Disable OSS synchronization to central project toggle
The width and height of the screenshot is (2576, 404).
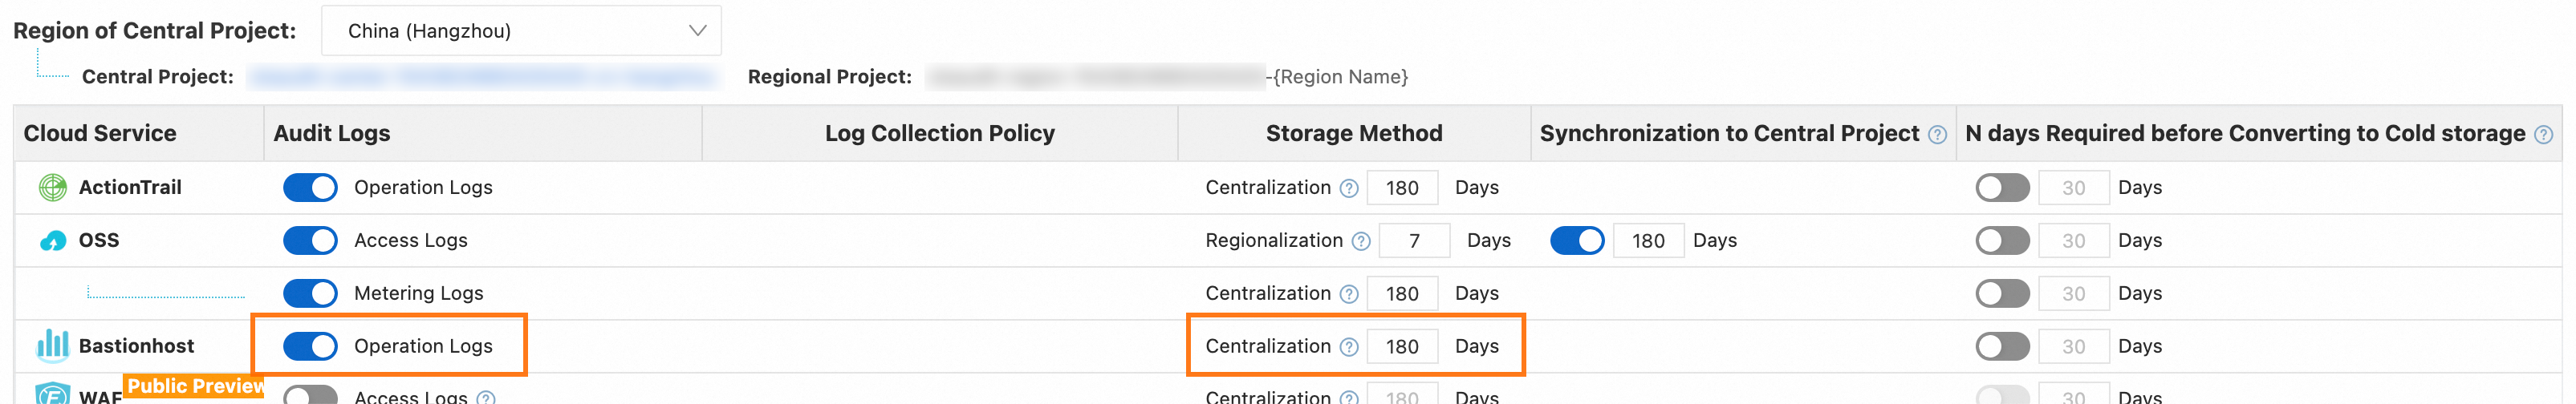[x=1577, y=241]
